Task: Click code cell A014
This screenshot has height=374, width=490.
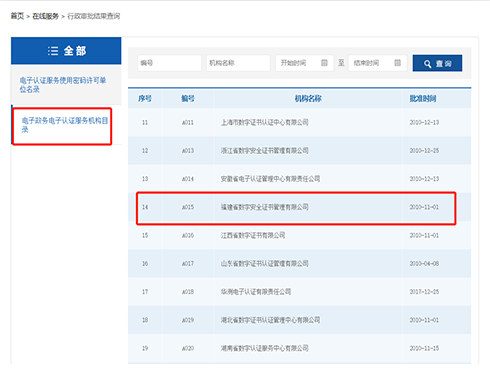Action: pos(188,179)
